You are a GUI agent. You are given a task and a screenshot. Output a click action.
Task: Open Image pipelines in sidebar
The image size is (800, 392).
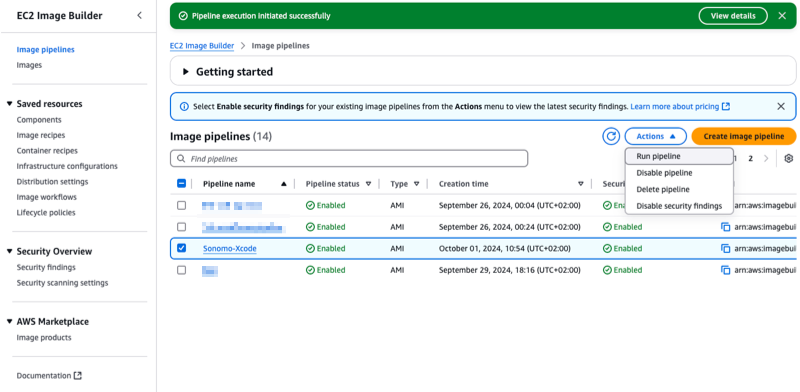click(45, 50)
